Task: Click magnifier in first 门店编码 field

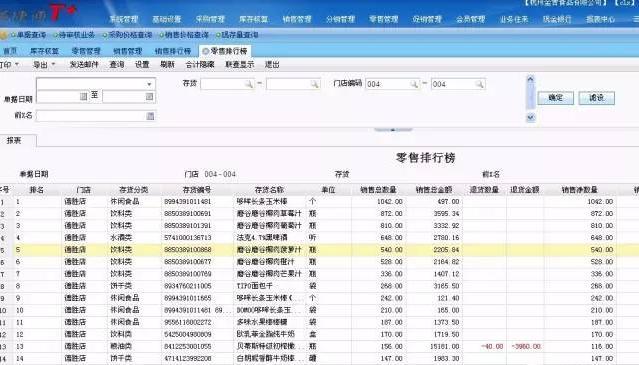Action: pos(414,84)
